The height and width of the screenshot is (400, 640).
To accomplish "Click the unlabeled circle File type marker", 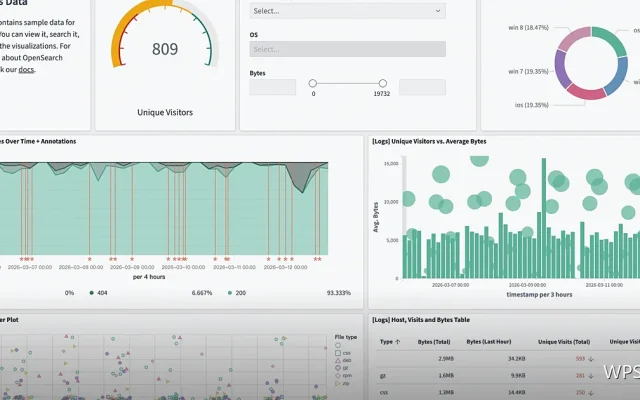I will [x=338, y=345].
